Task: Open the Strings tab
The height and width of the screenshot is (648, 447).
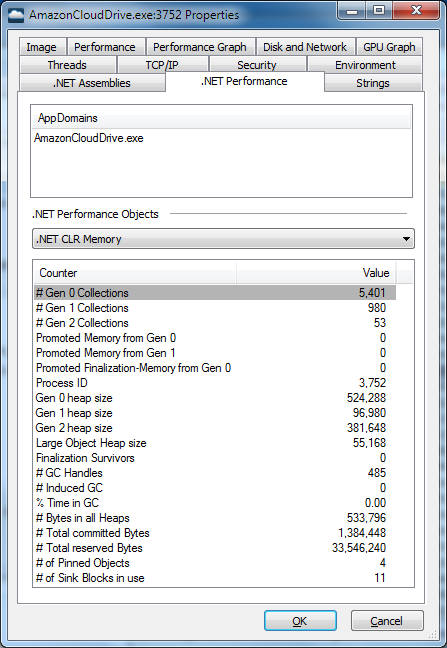Action: pos(373,83)
